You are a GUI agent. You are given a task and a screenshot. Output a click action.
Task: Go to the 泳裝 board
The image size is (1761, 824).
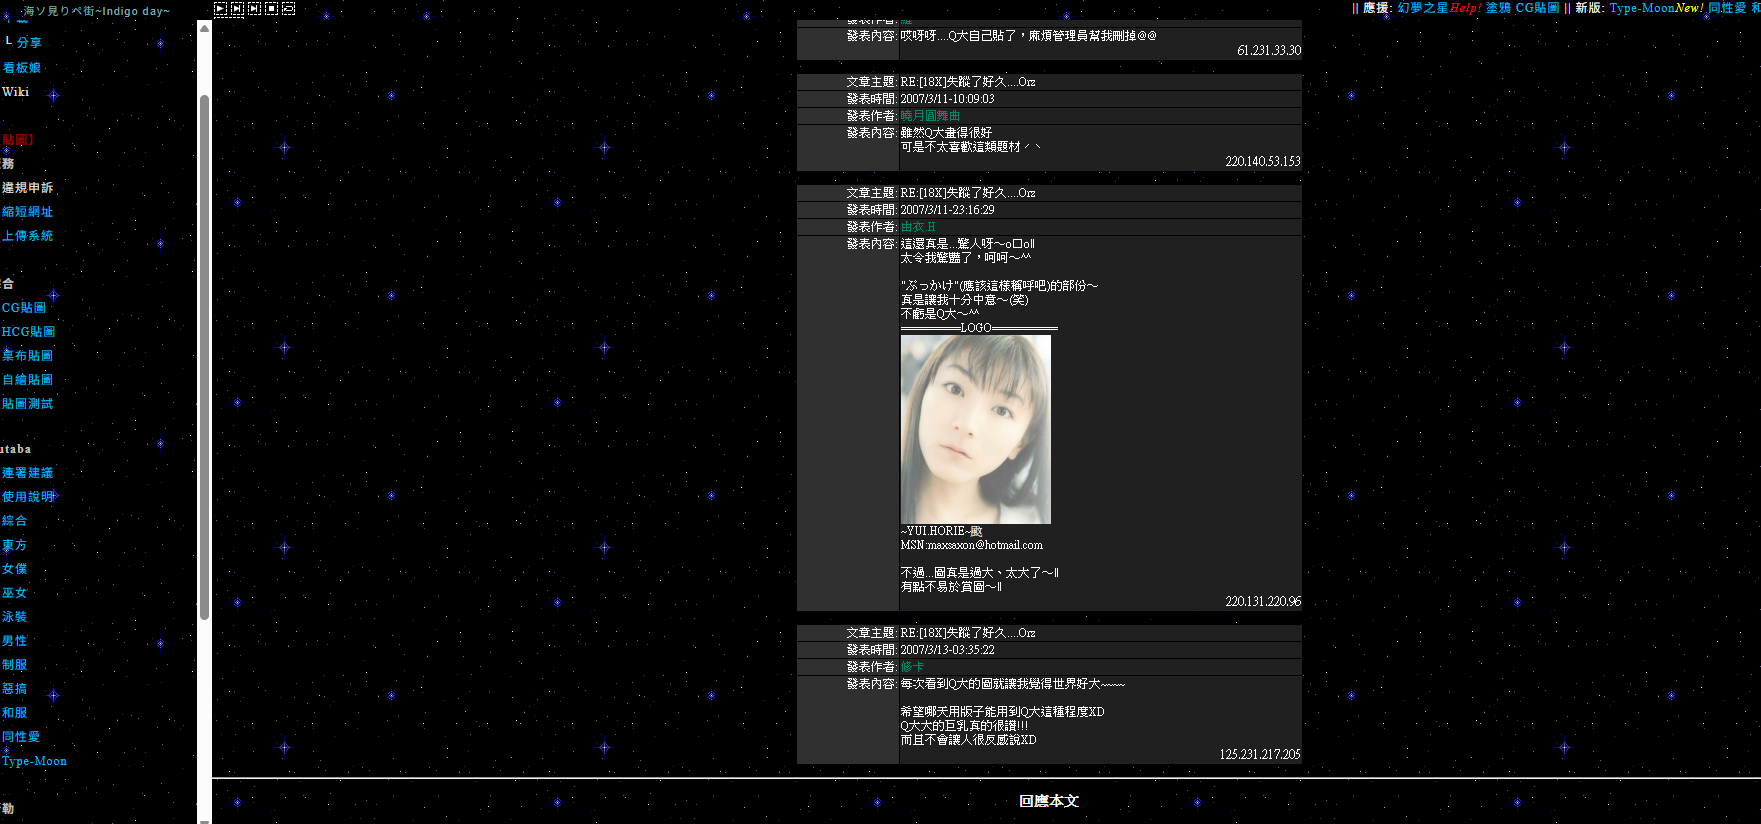(14, 617)
